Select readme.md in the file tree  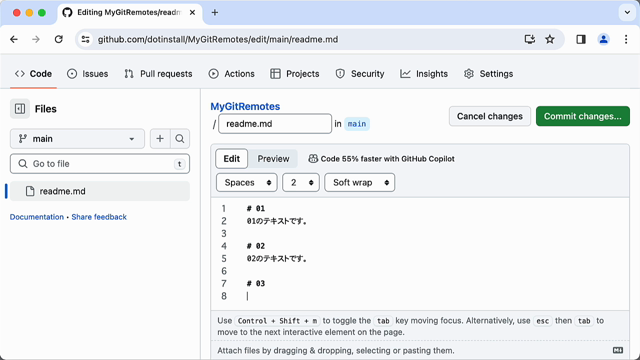100,191
